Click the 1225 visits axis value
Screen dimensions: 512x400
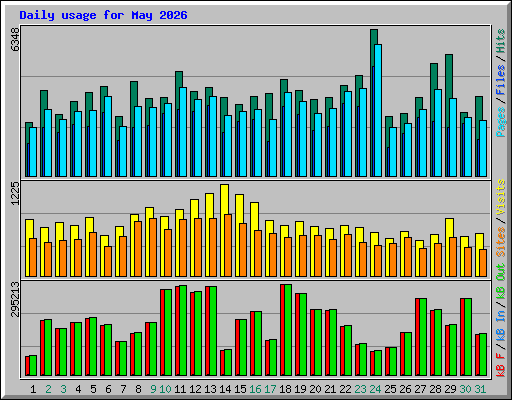tap(15, 193)
